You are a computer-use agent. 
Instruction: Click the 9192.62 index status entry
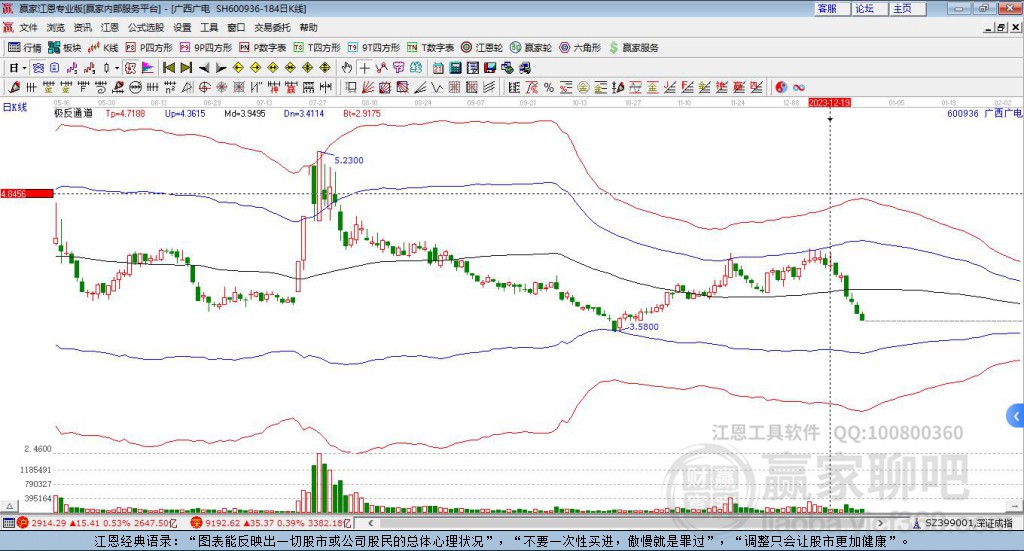(270, 523)
